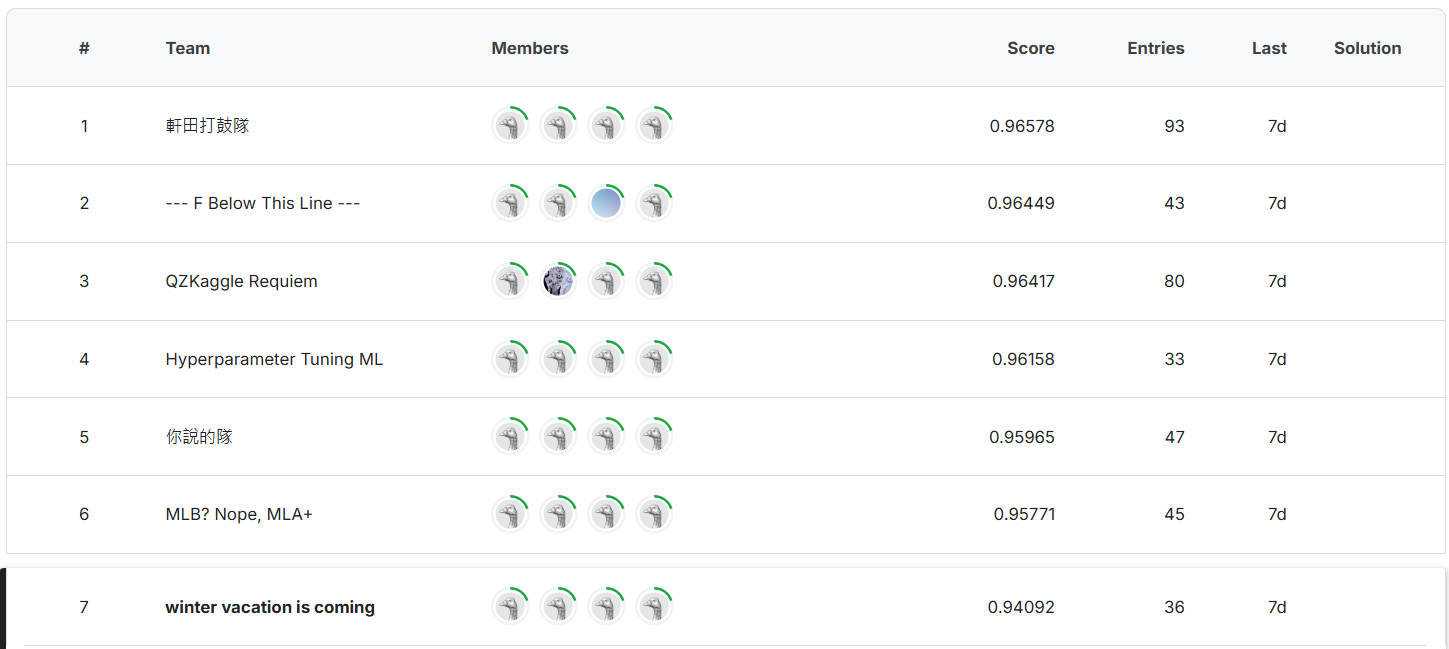The height and width of the screenshot is (649, 1449).
Task: Open the 軒田打鼓隊 team name
Action: tap(207, 126)
